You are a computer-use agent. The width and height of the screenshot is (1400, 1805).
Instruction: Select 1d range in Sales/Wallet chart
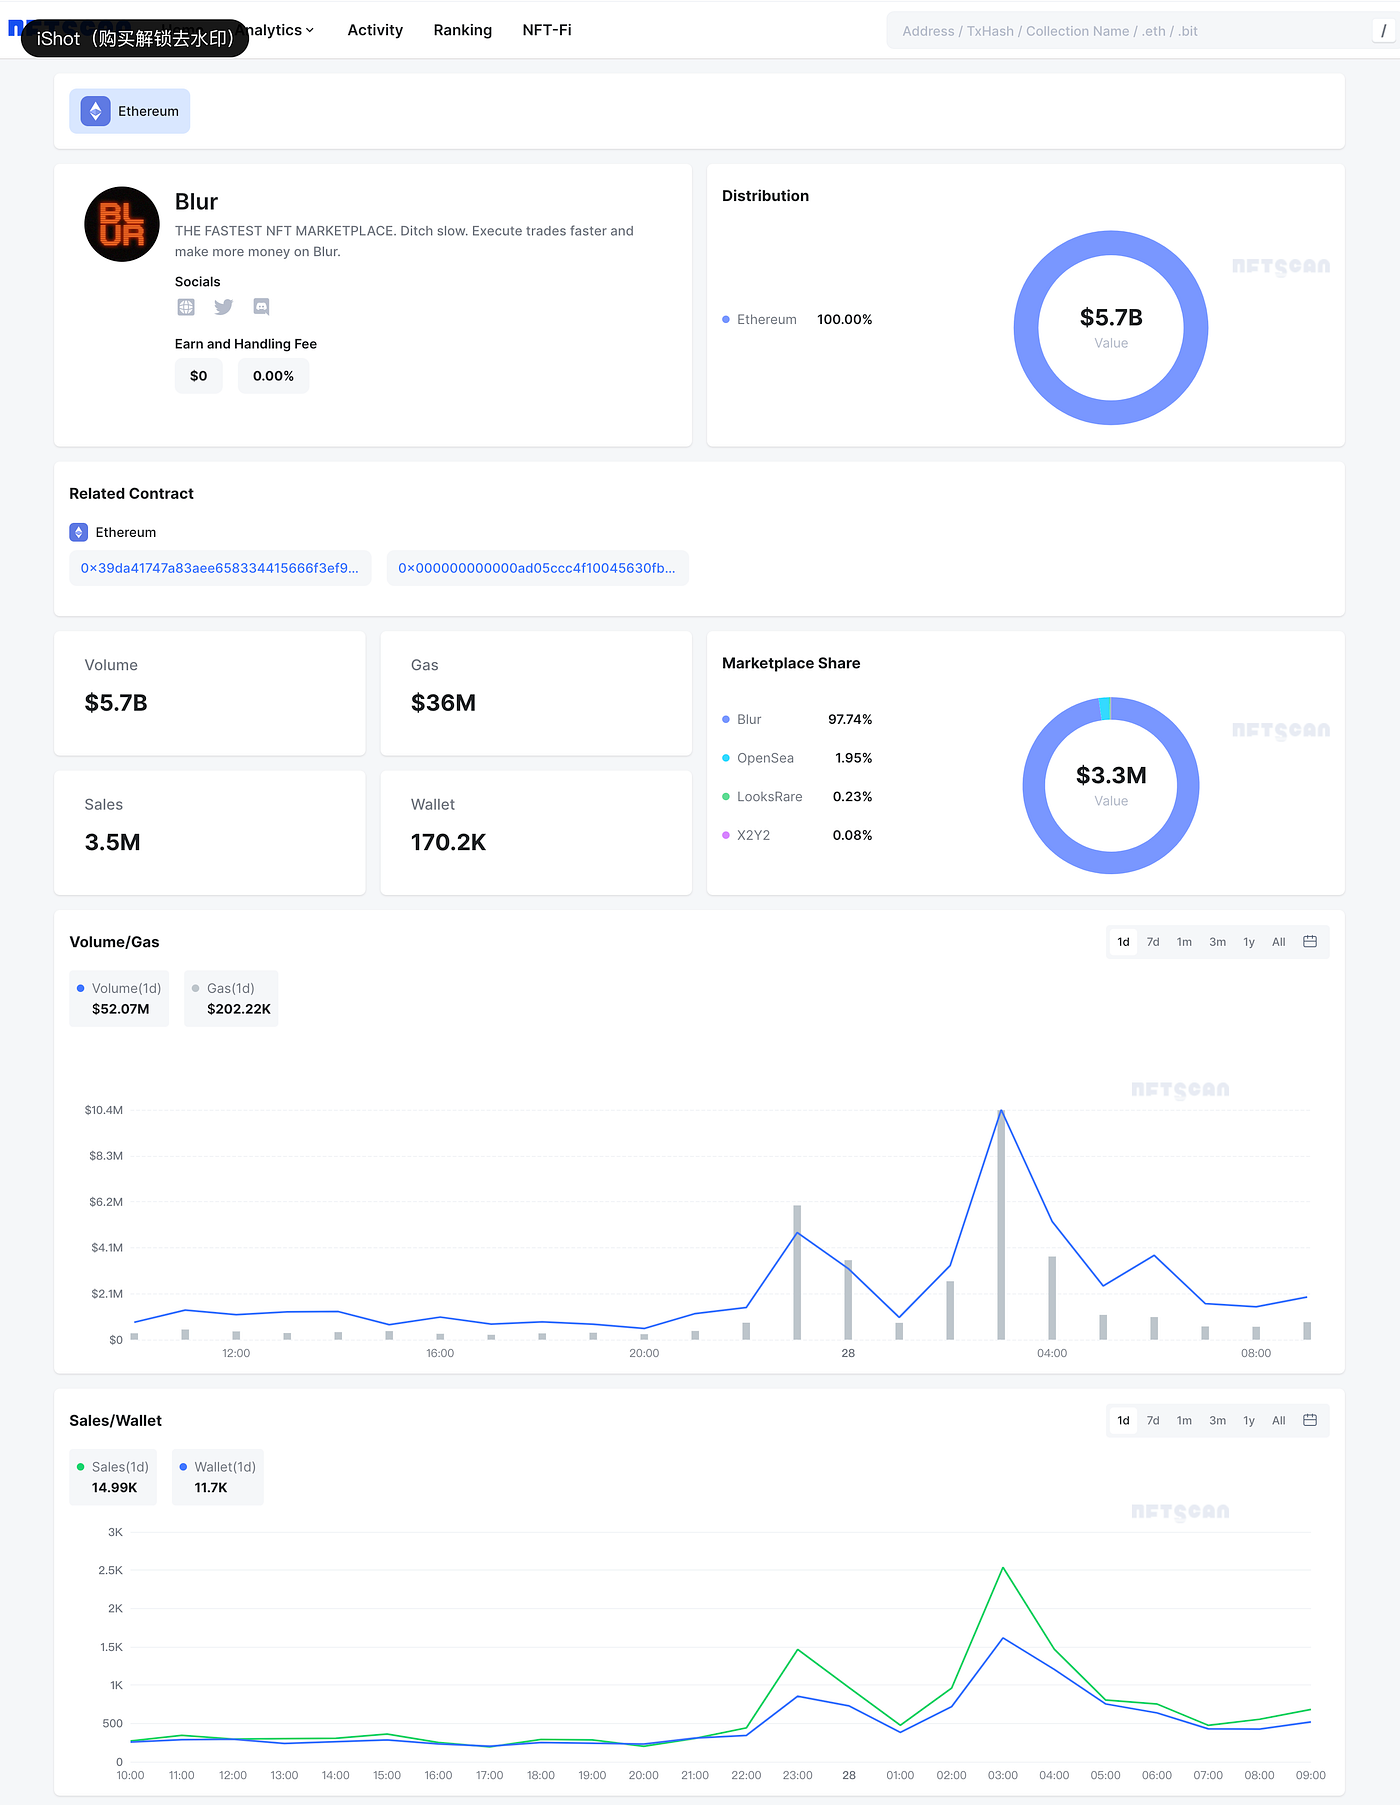pos(1123,1420)
